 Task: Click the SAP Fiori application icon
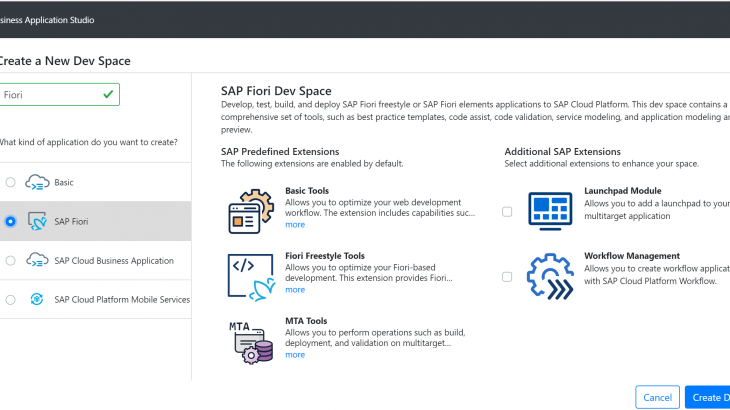[x=37, y=222]
